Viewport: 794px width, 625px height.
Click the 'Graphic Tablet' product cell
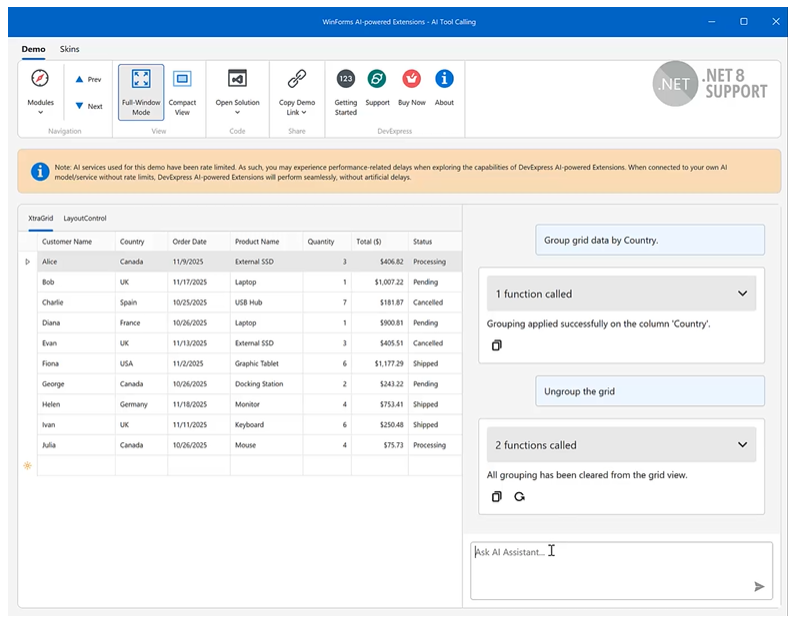266,364
